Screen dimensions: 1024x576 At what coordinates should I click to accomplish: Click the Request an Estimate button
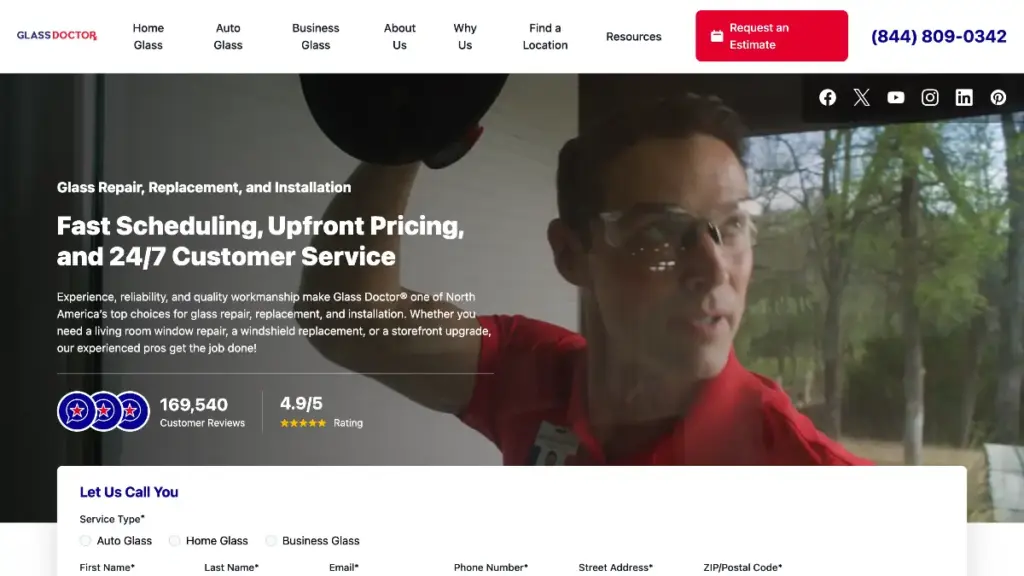click(x=771, y=36)
